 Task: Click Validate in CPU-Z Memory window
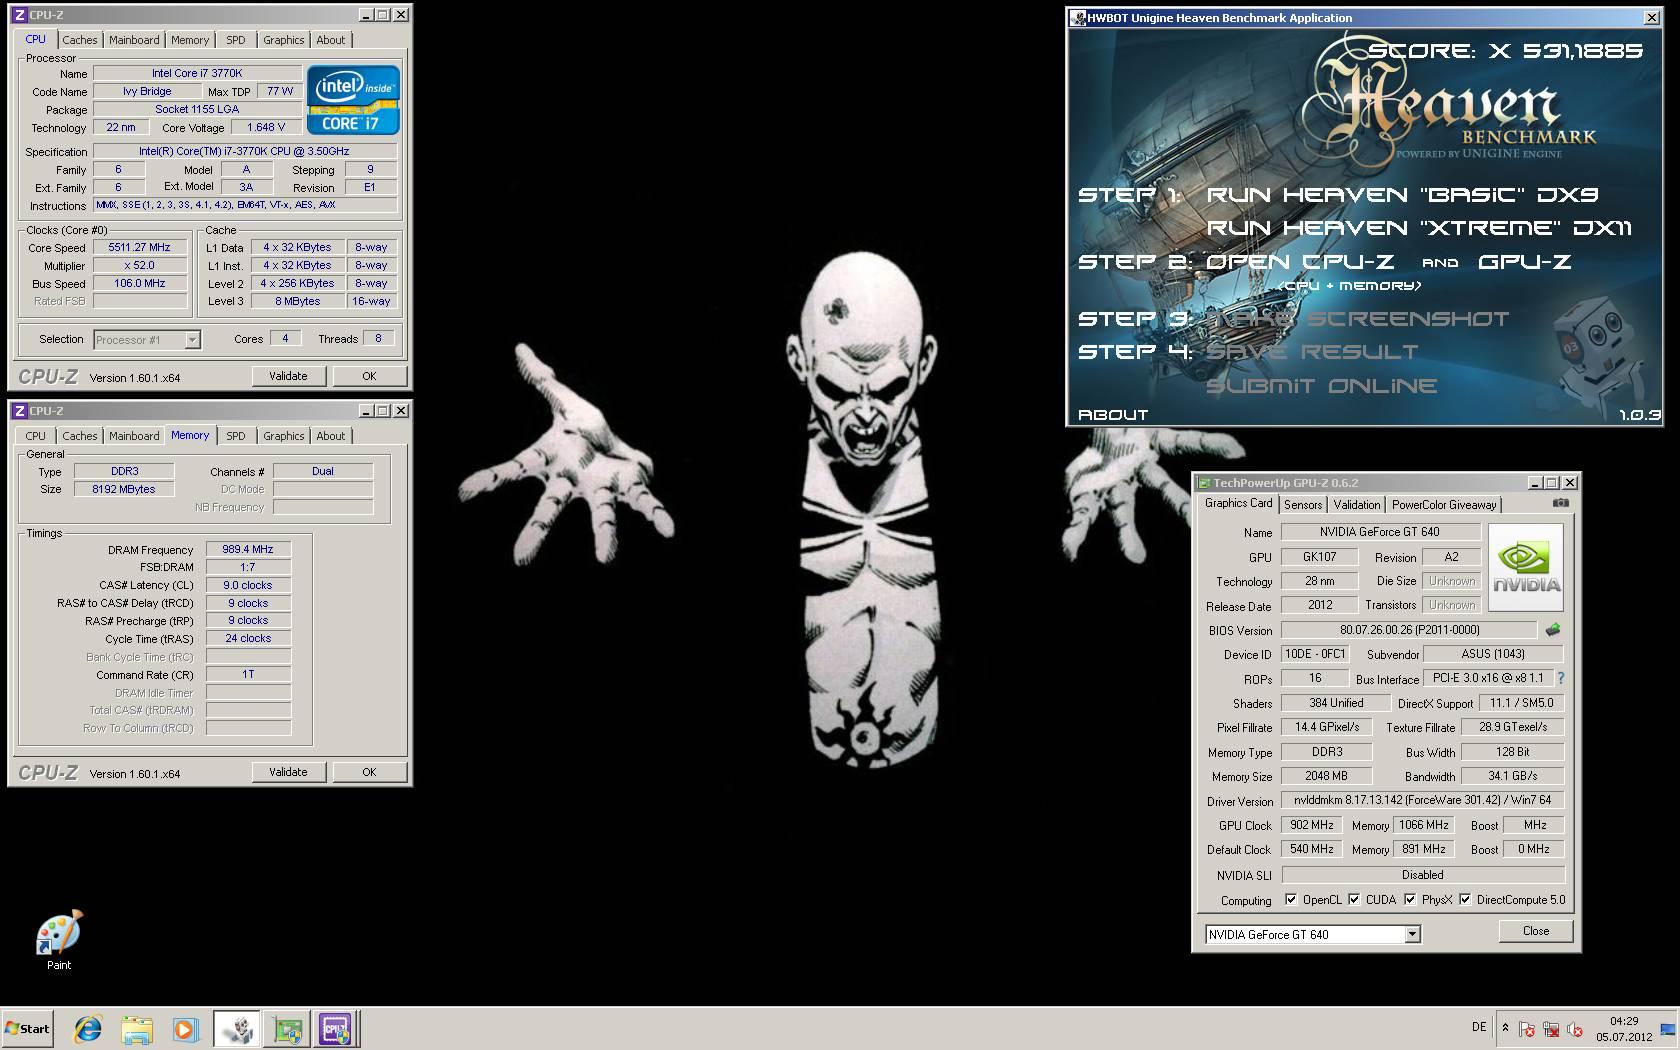[x=288, y=772]
